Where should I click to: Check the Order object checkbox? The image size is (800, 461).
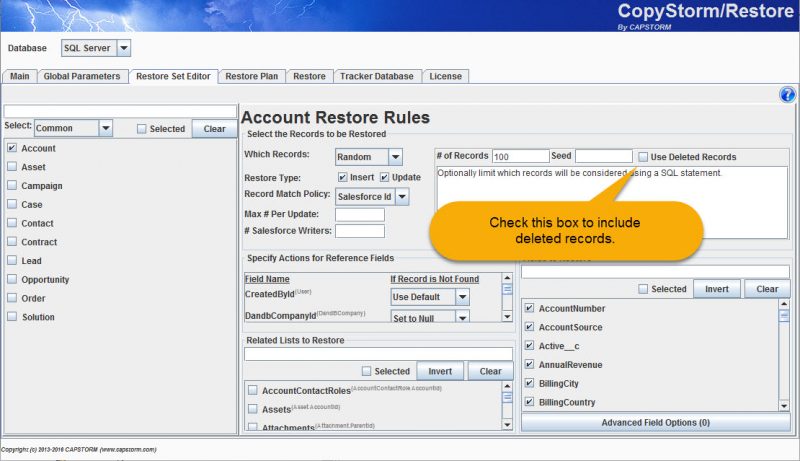pos(12,298)
